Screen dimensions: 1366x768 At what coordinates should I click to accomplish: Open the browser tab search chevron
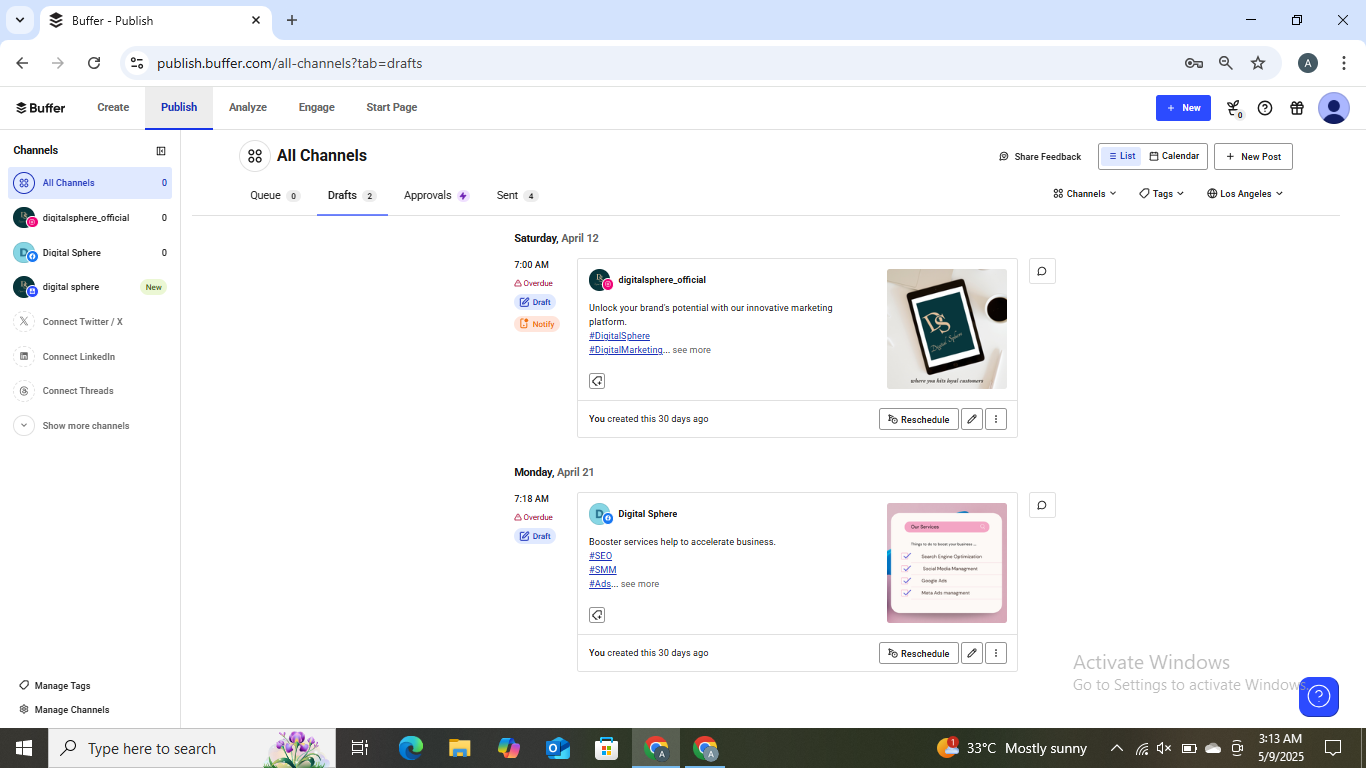tap(20, 20)
